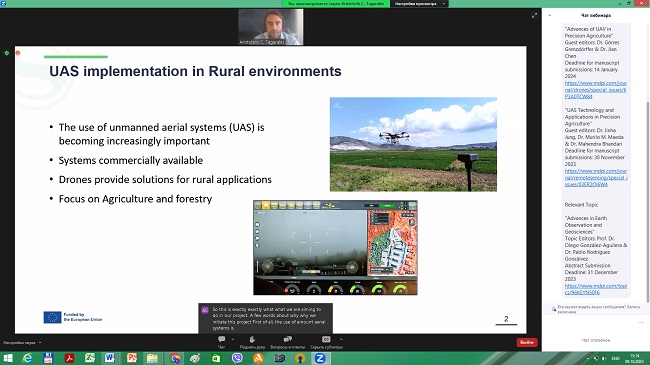
Task: Switch to Word in the taskbar
Action: (110, 358)
